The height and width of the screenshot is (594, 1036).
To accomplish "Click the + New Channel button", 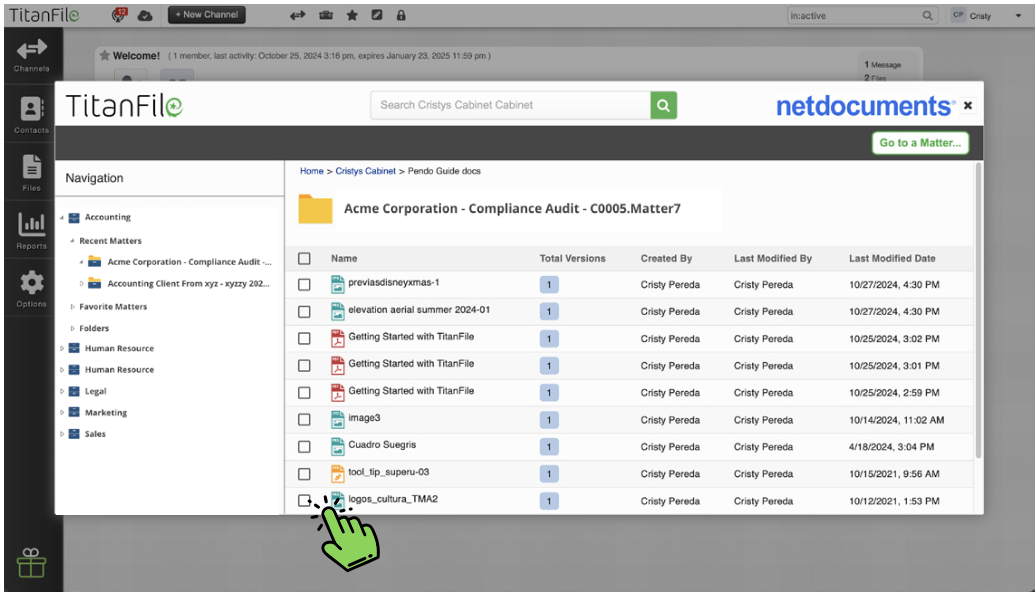I will [207, 15].
